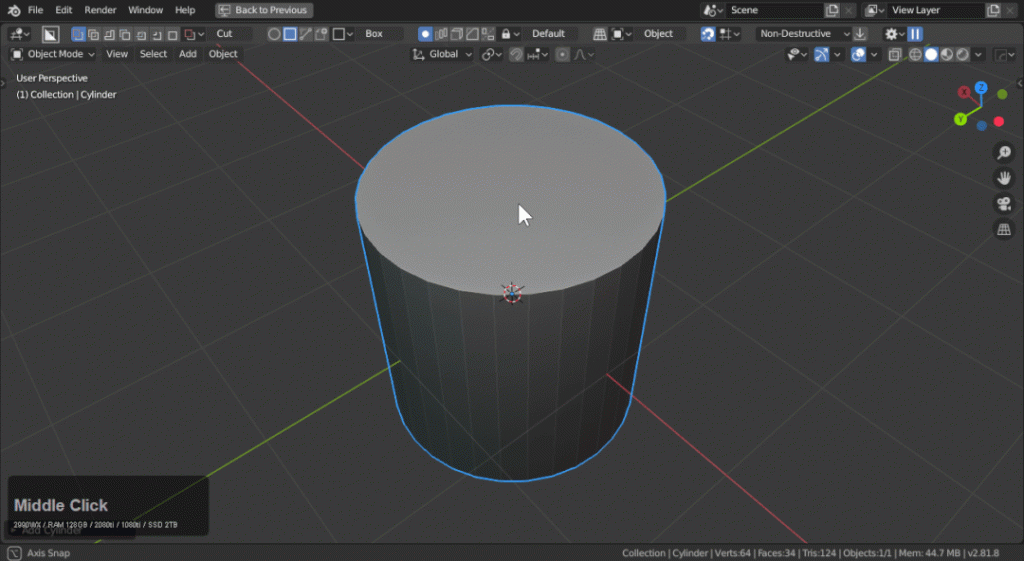Open the Global transform orientation dropdown
The height and width of the screenshot is (561, 1024).
pos(442,54)
